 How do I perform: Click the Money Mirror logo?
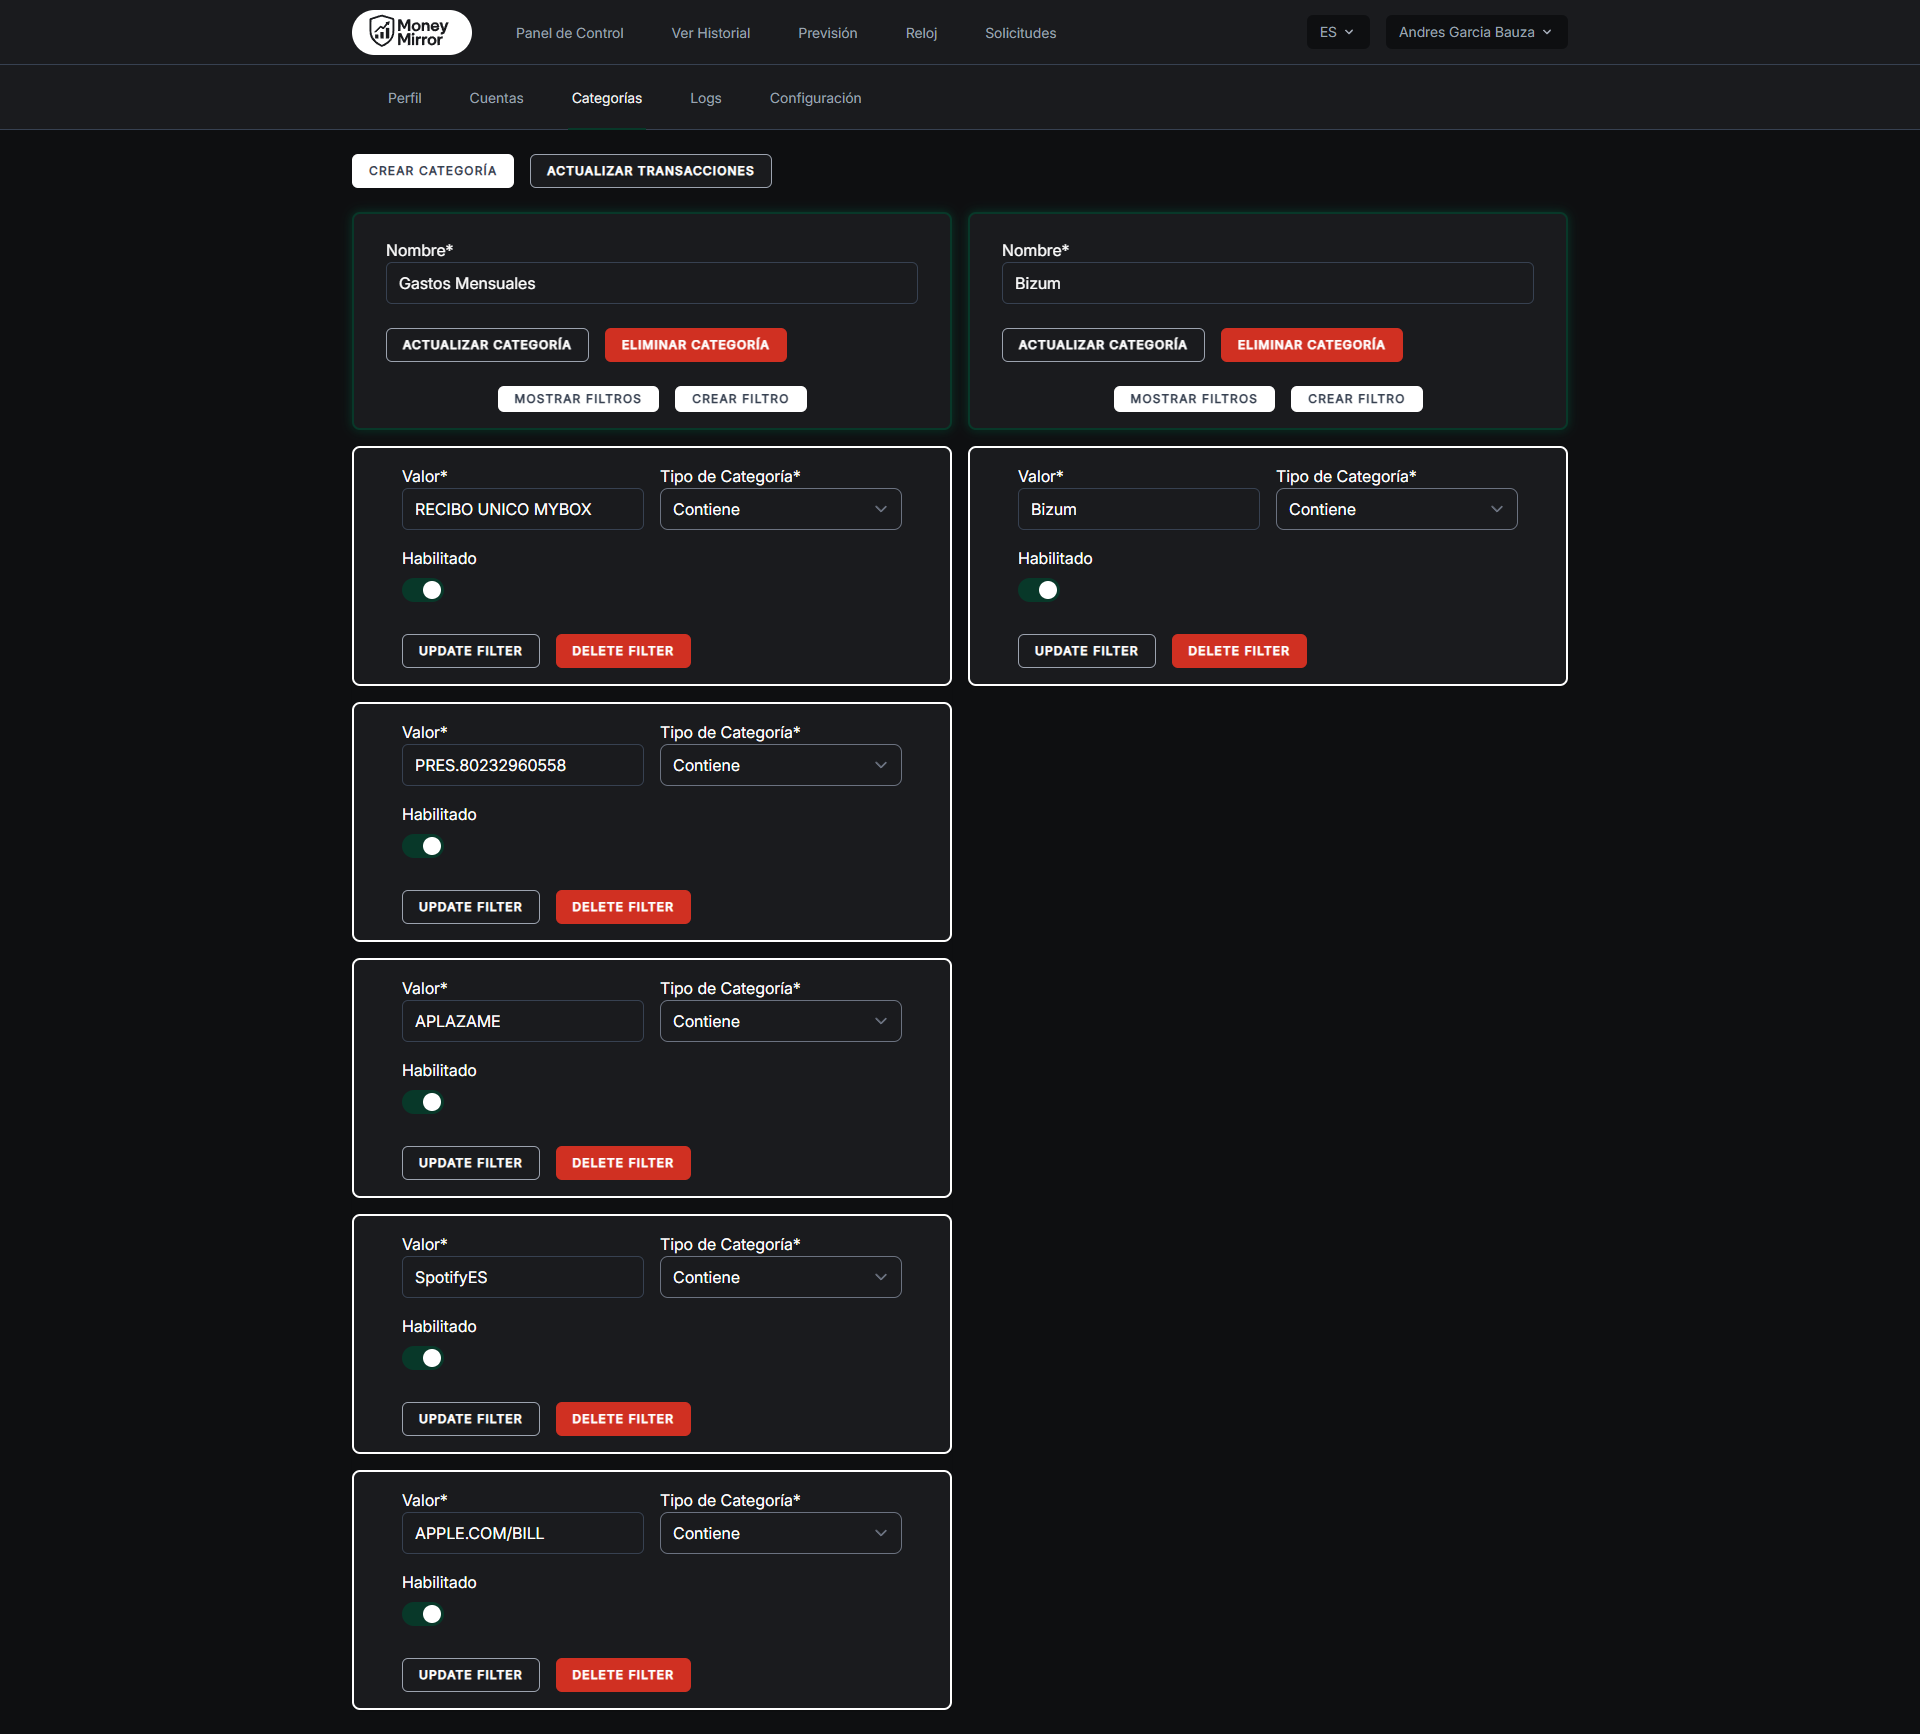(411, 32)
